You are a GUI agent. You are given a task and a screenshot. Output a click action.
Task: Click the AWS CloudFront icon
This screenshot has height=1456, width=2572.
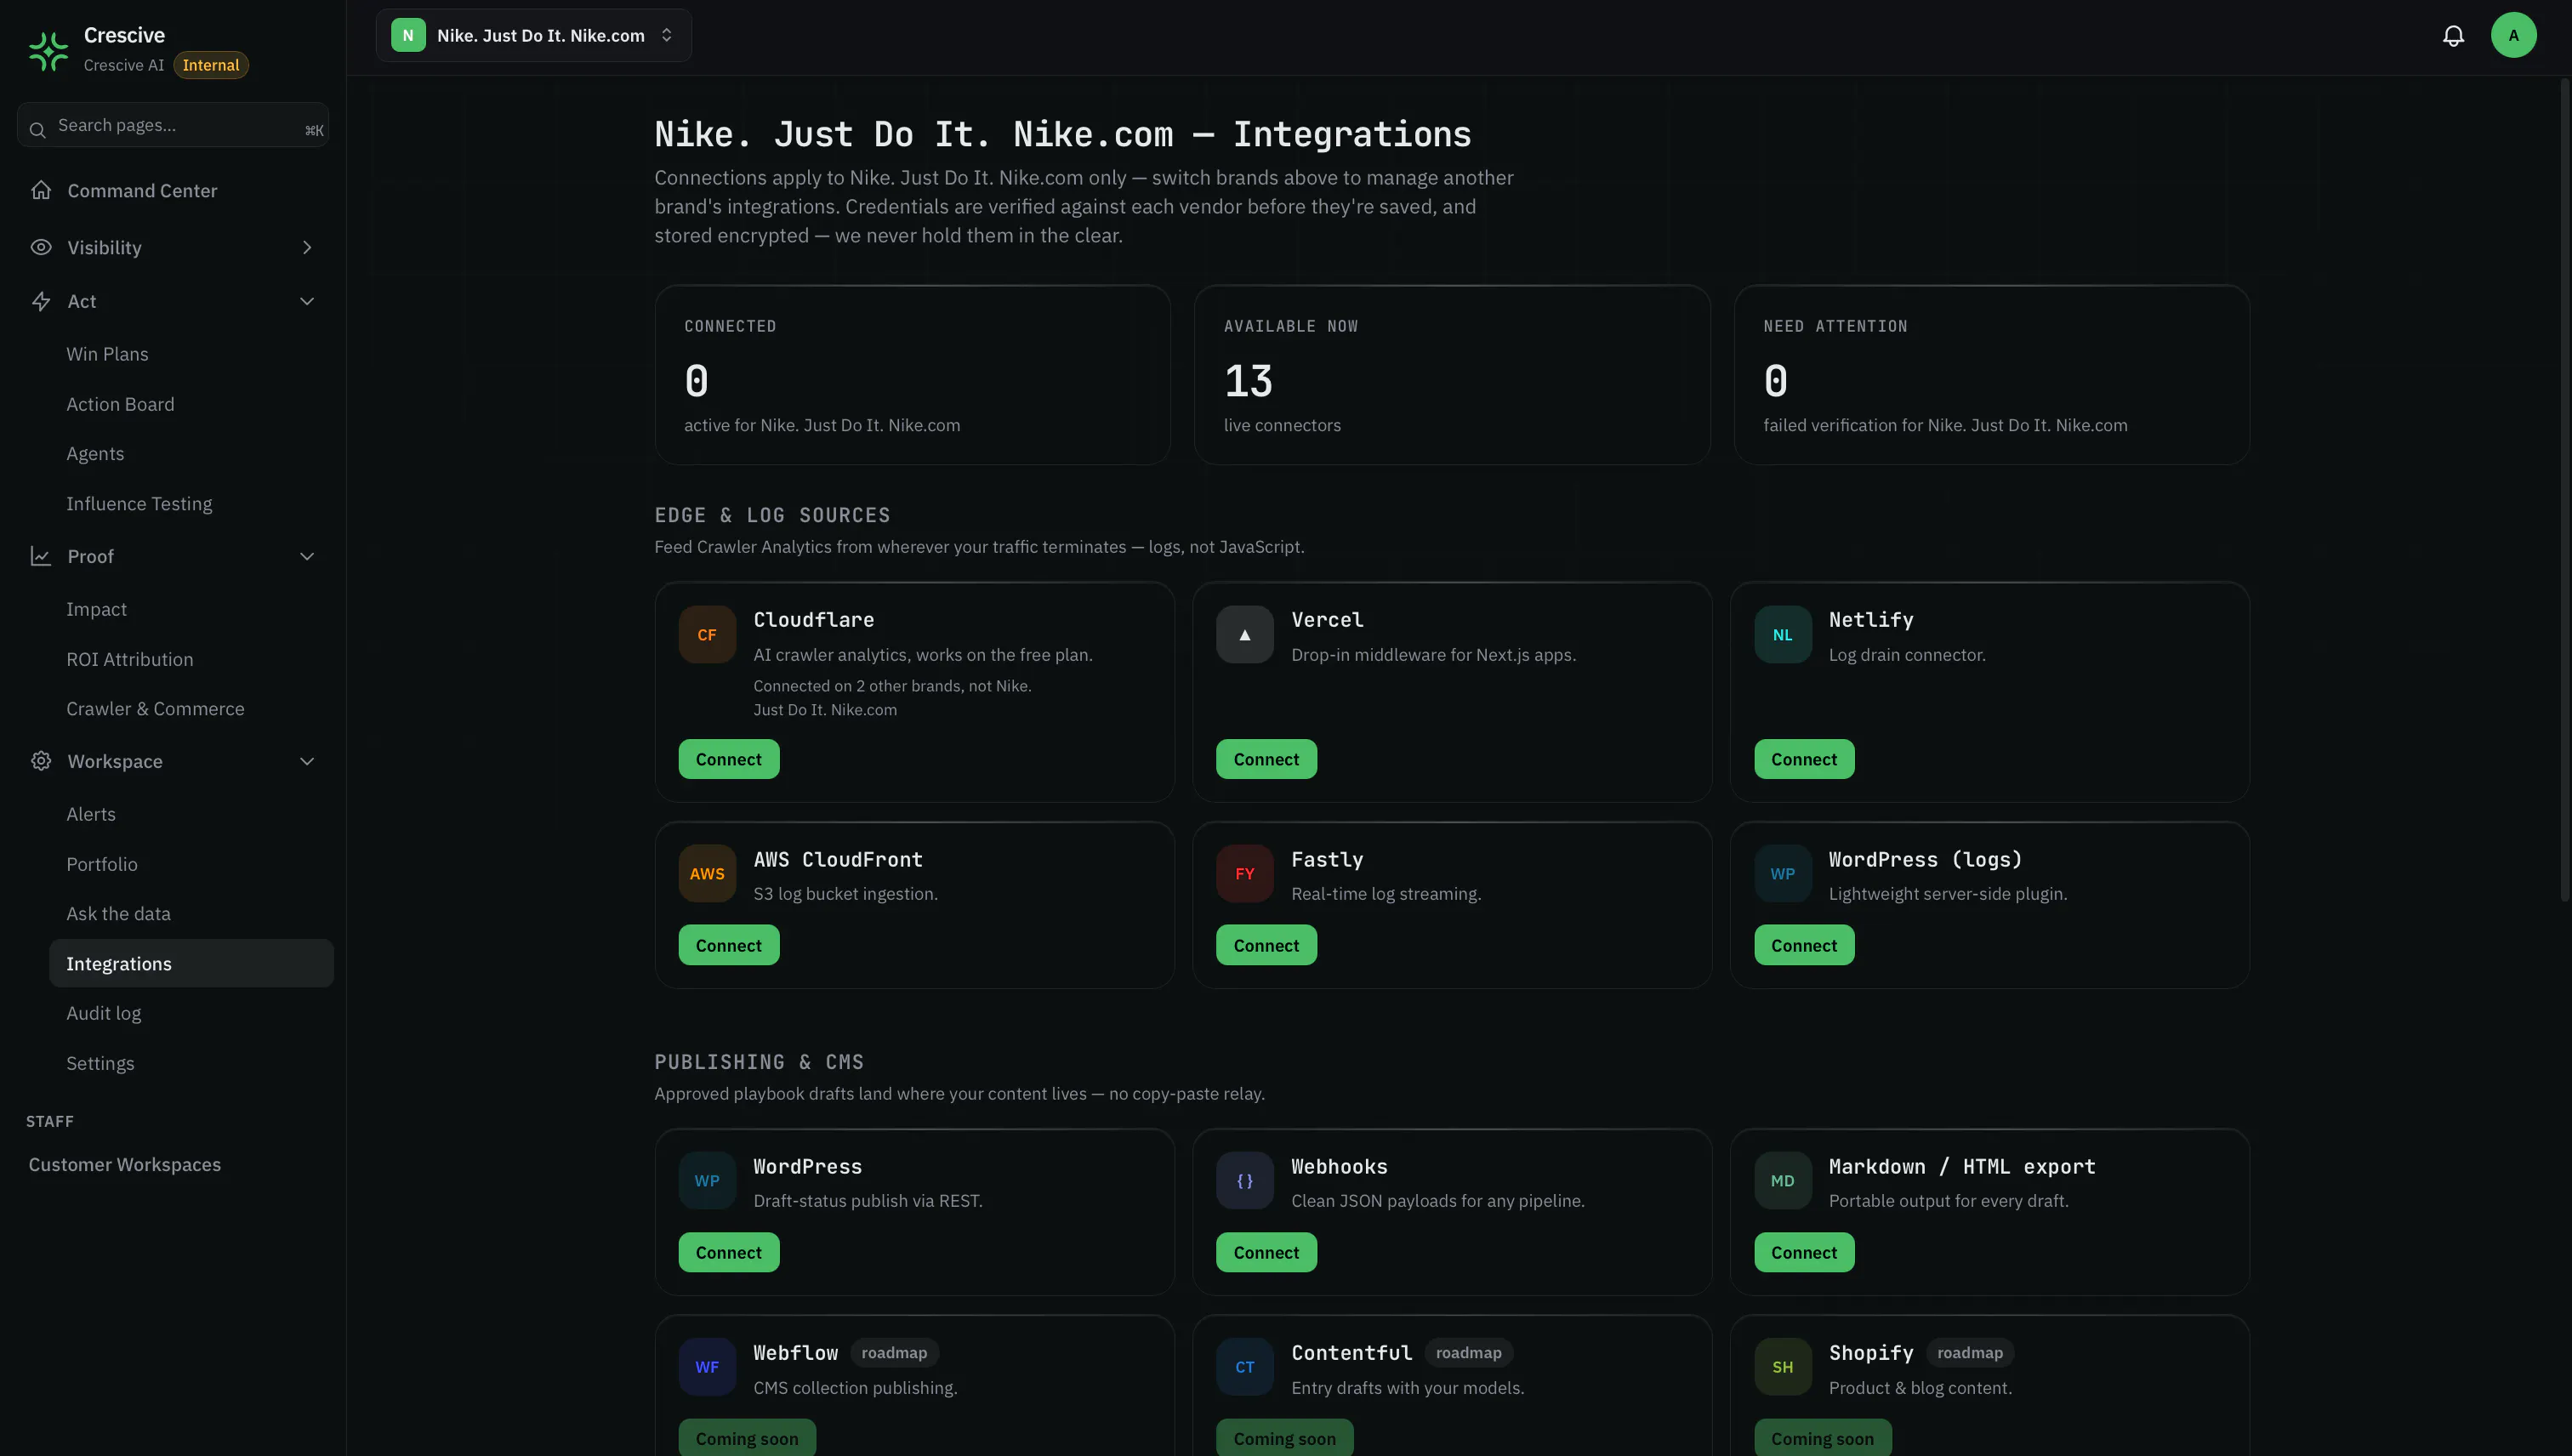[707, 873]
